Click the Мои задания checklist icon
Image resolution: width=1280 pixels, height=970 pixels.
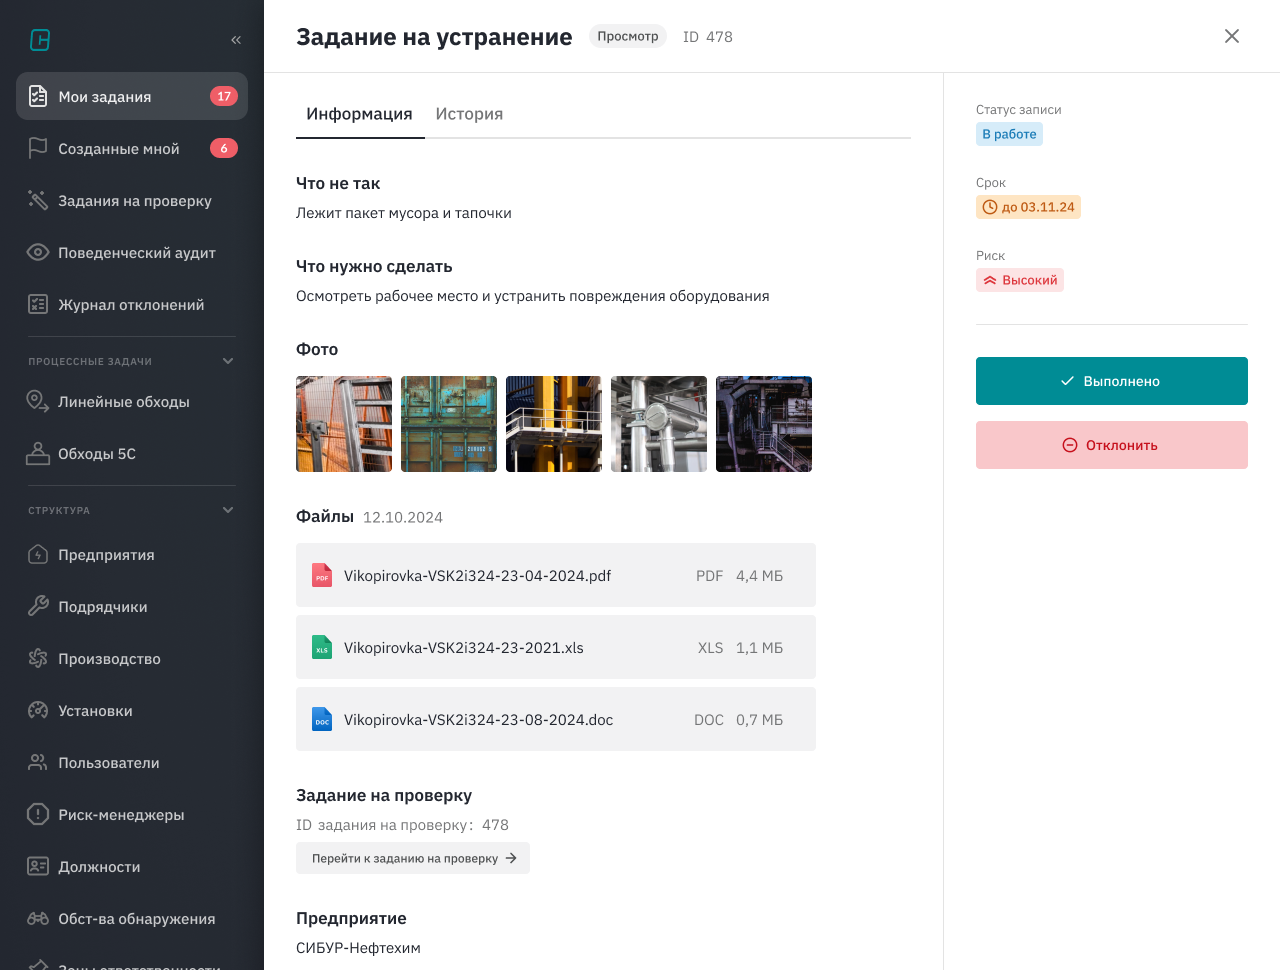click(38, 96)
